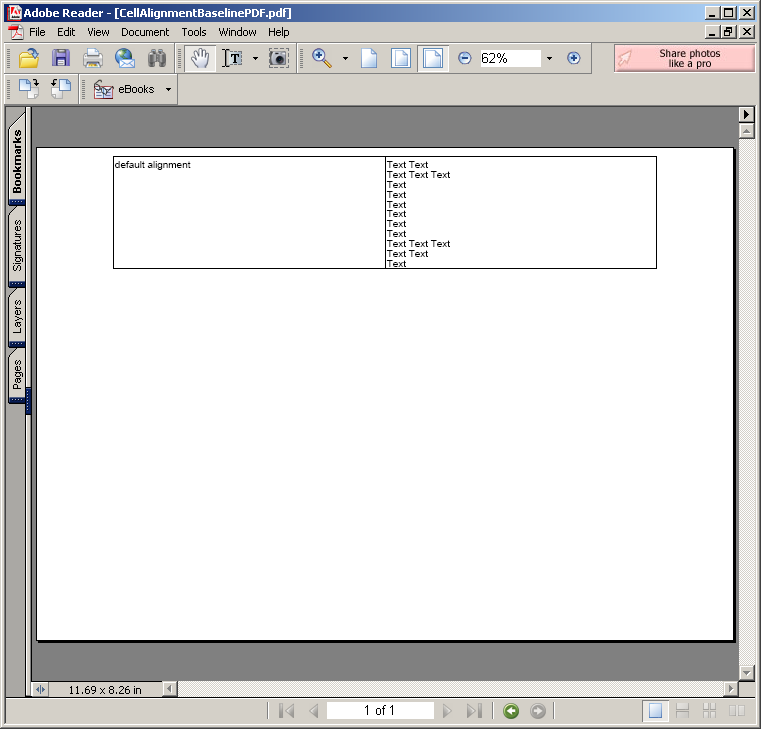Open the View menu

[98, 32]
